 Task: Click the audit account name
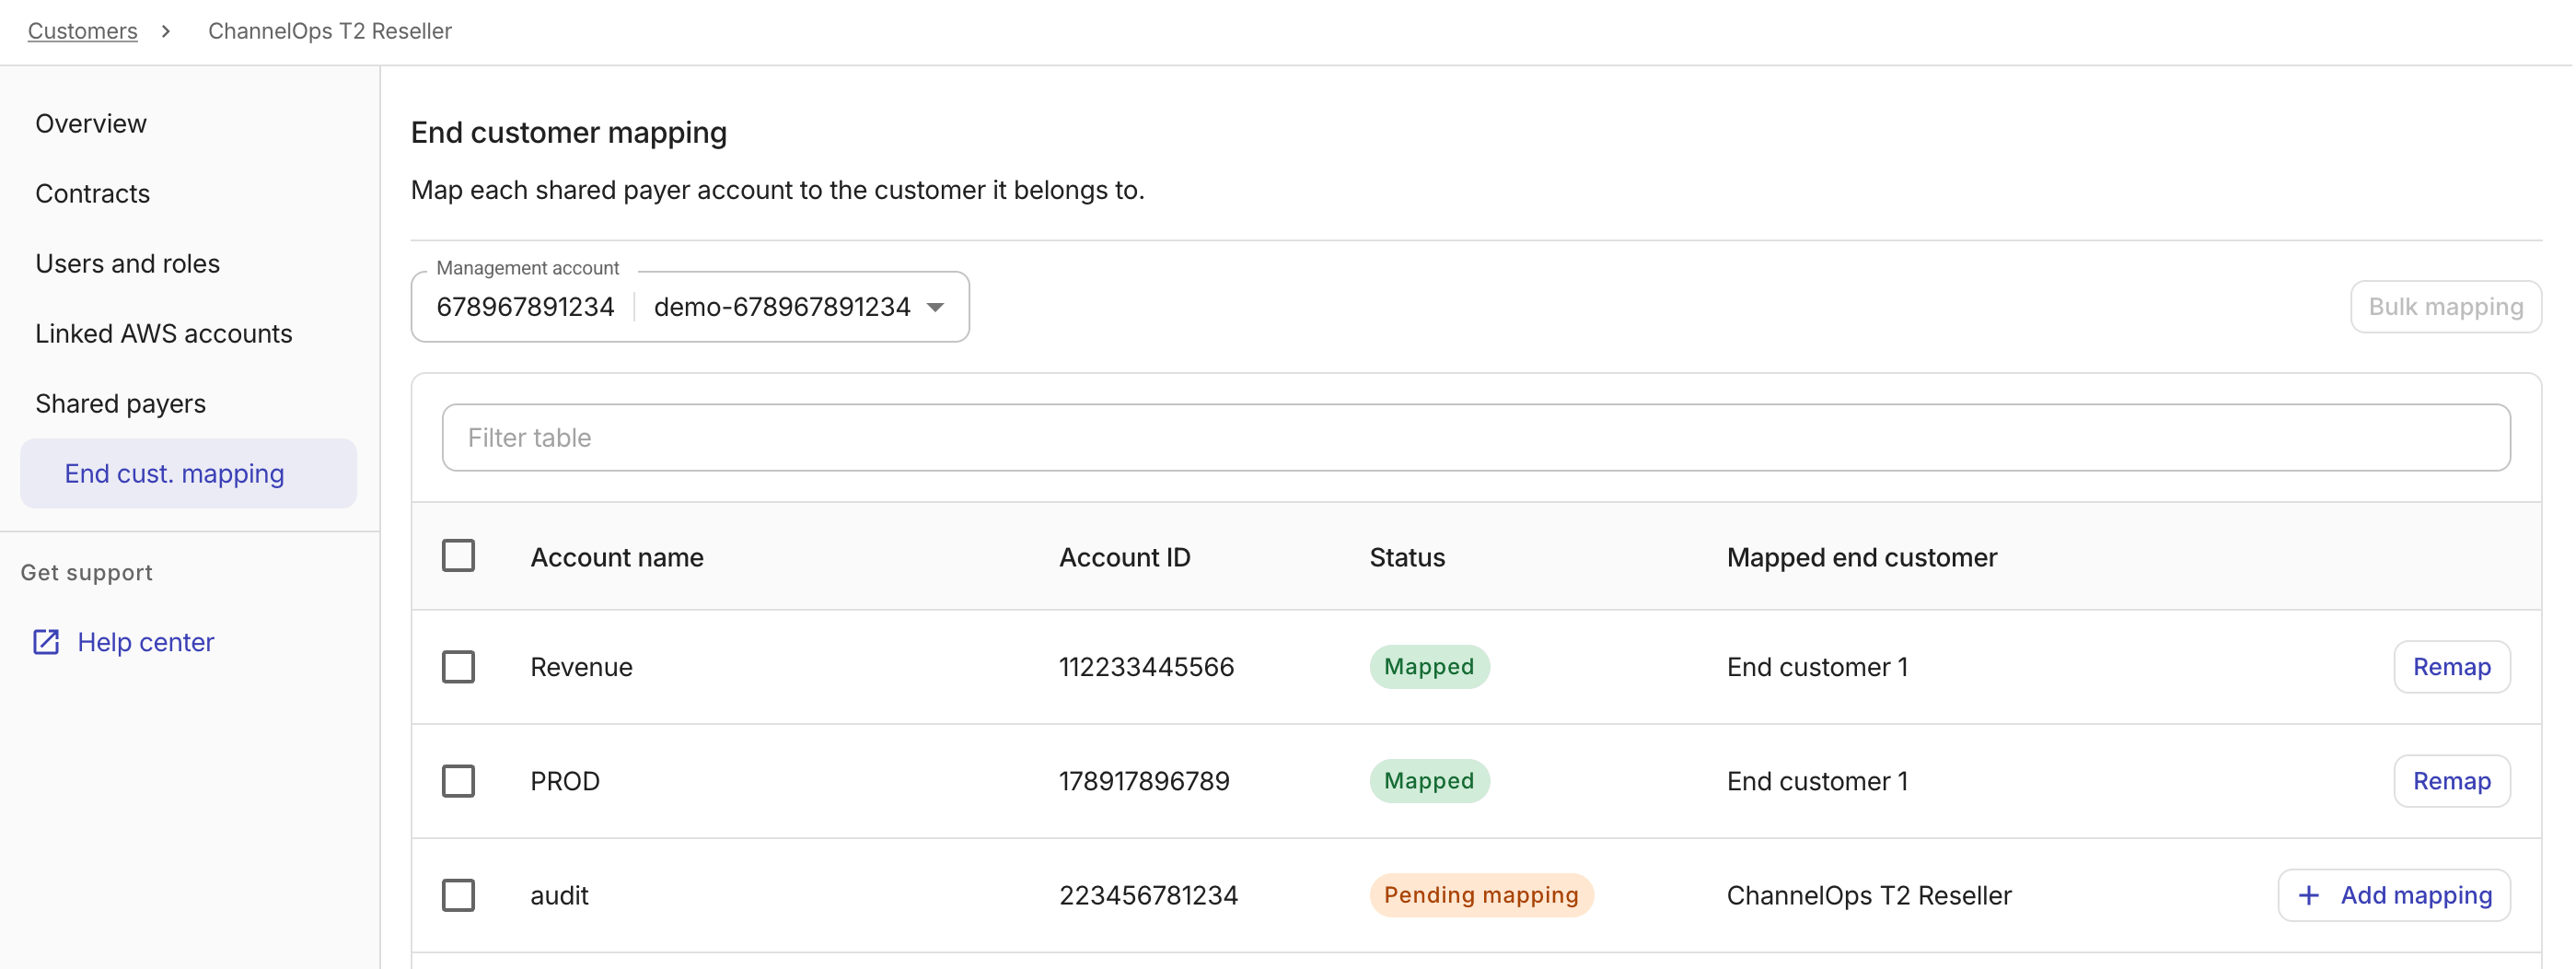[560, 895]
